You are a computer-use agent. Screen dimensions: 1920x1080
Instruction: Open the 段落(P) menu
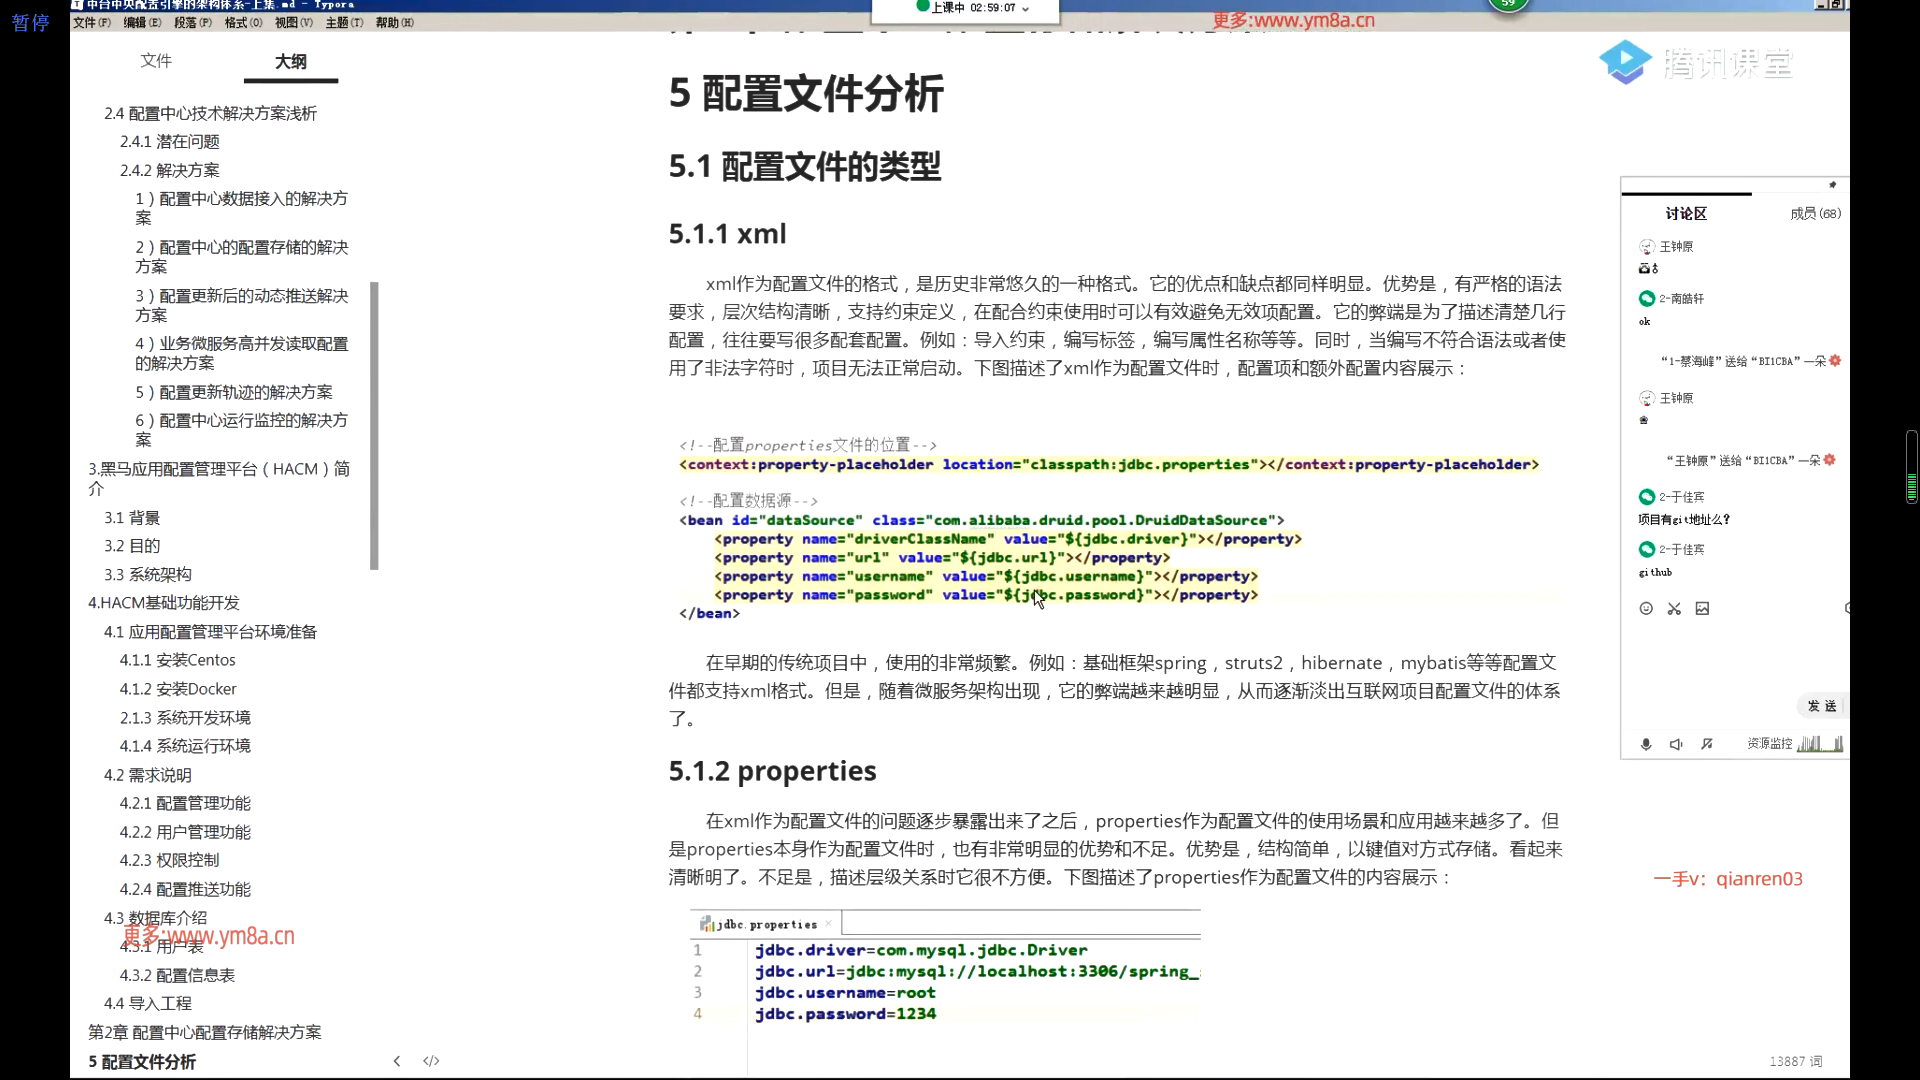(x=192, y=22)
